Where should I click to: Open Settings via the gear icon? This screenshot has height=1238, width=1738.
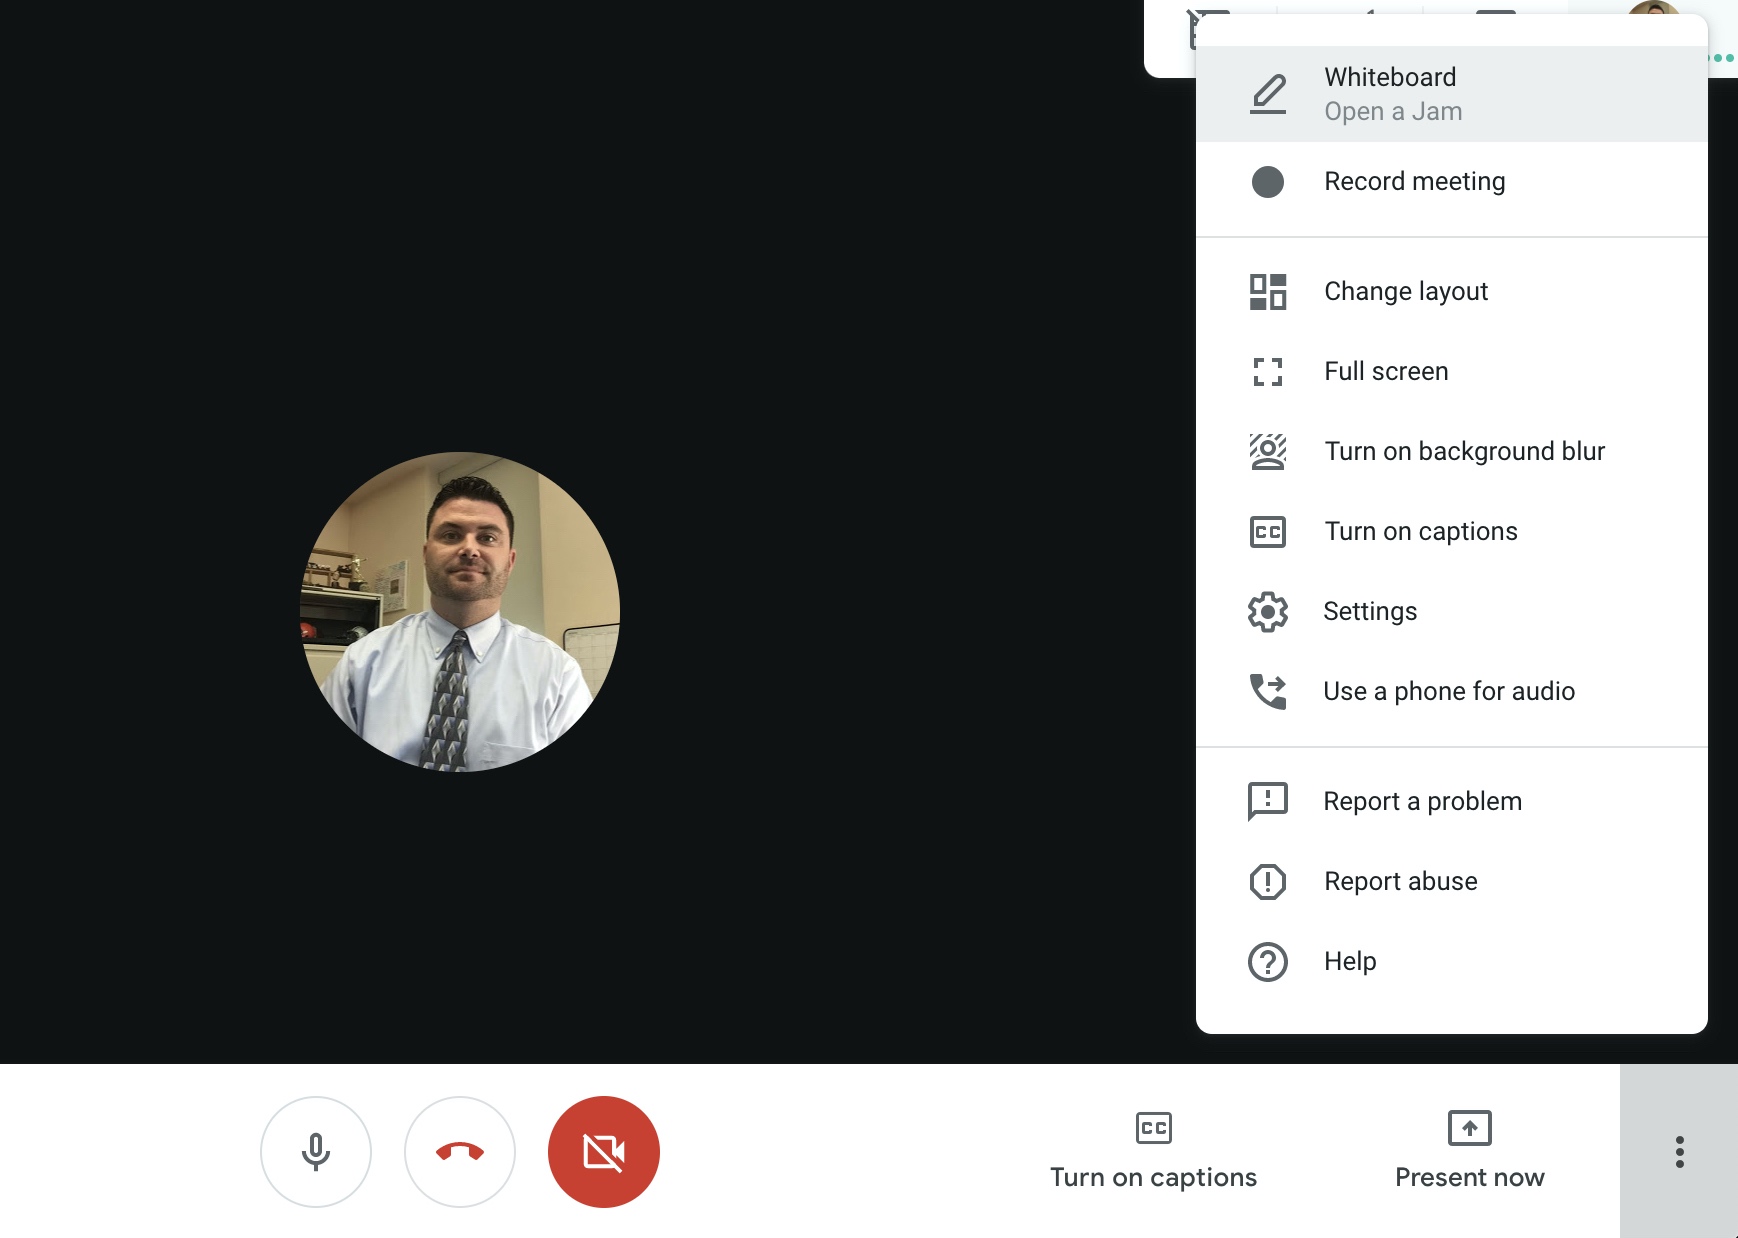pos(1267,610)
